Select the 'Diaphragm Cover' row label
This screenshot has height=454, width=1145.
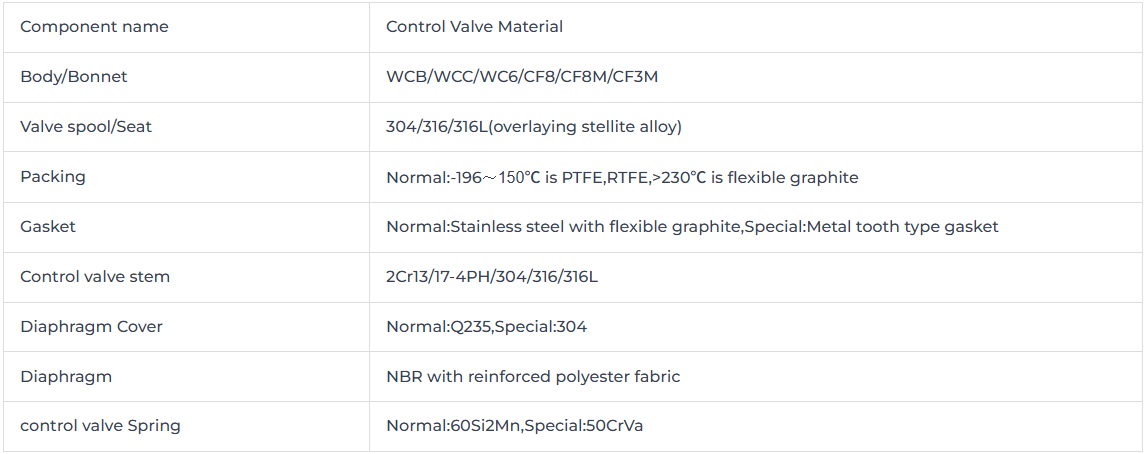(x=186, y=326)
